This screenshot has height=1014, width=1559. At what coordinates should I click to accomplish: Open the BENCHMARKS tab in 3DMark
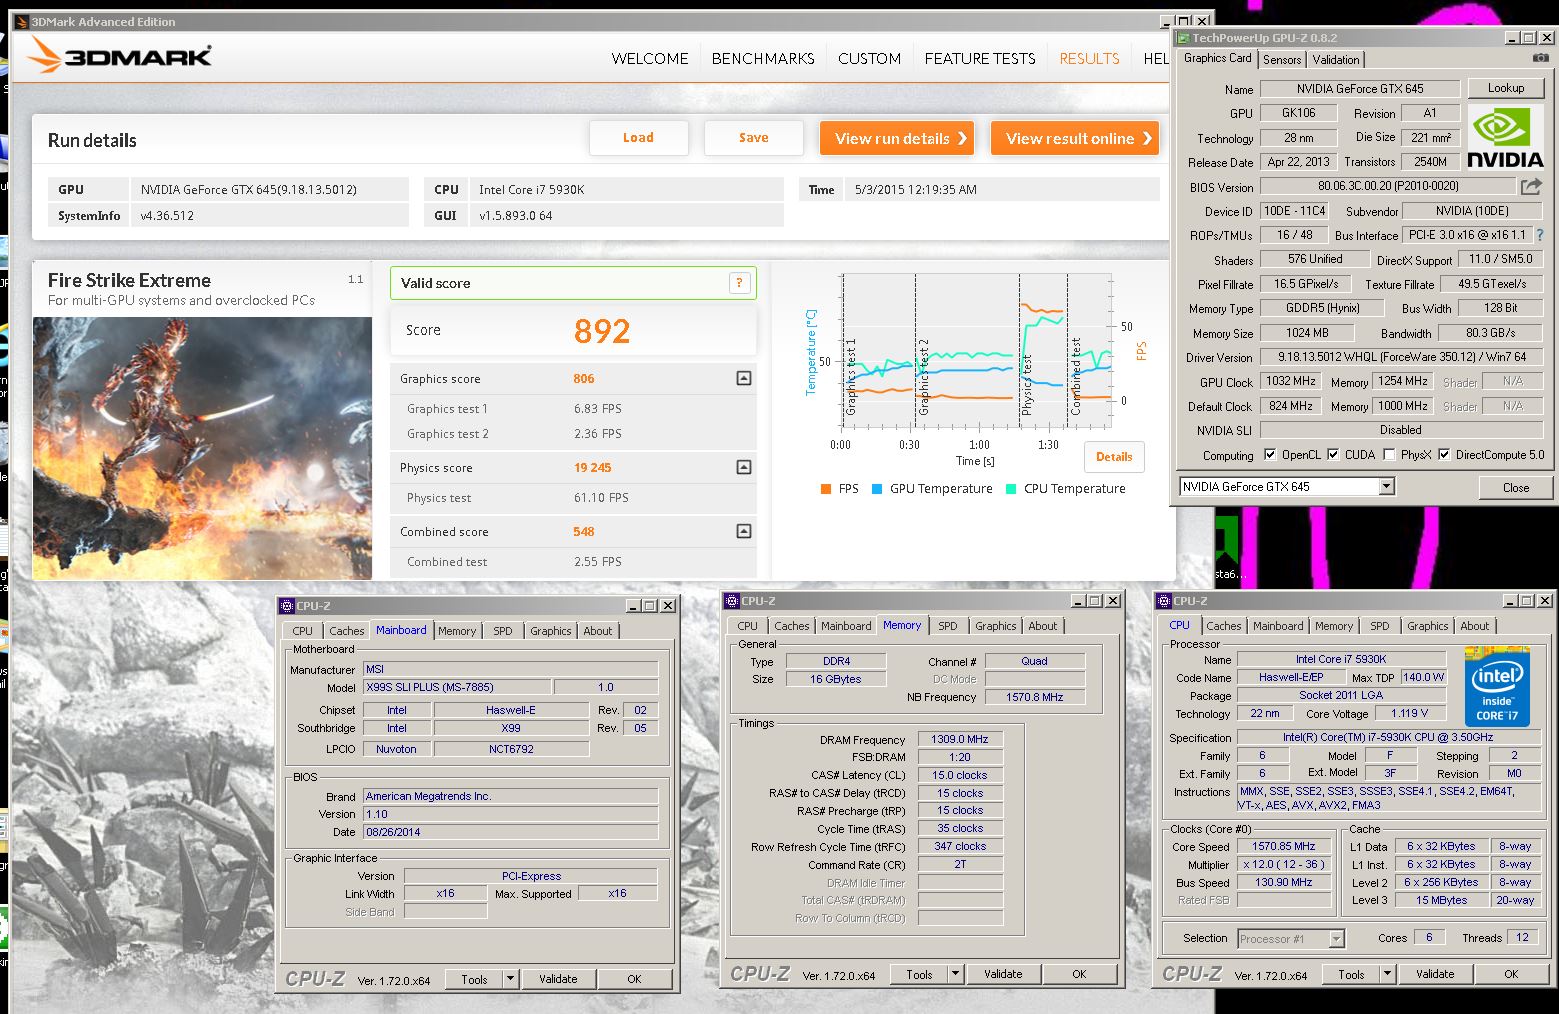pos(763,59)
